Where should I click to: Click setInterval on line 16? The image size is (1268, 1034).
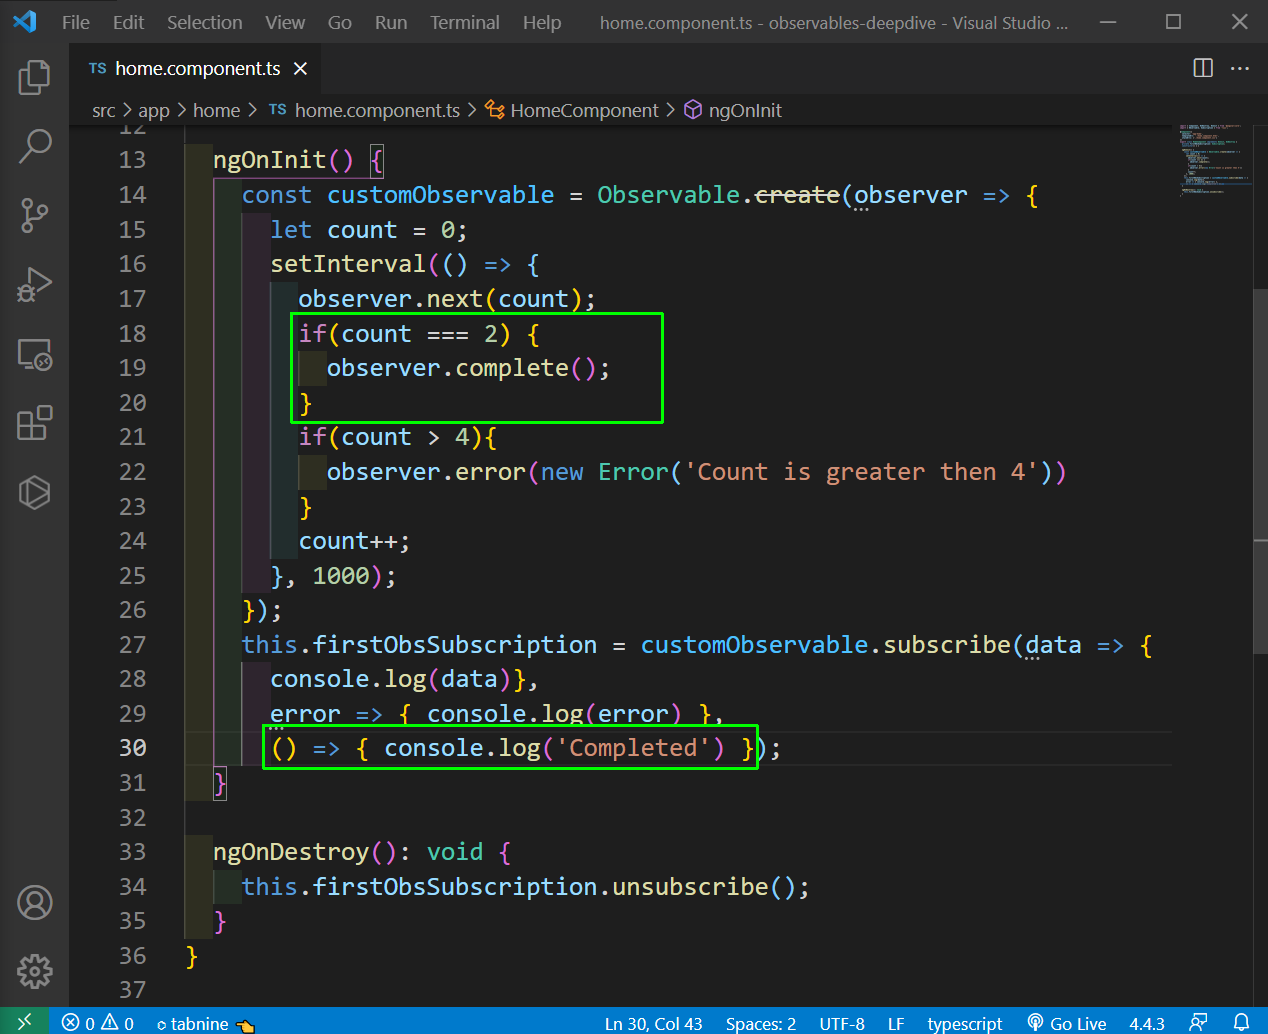pyautogui.click(x=348, y=264)
